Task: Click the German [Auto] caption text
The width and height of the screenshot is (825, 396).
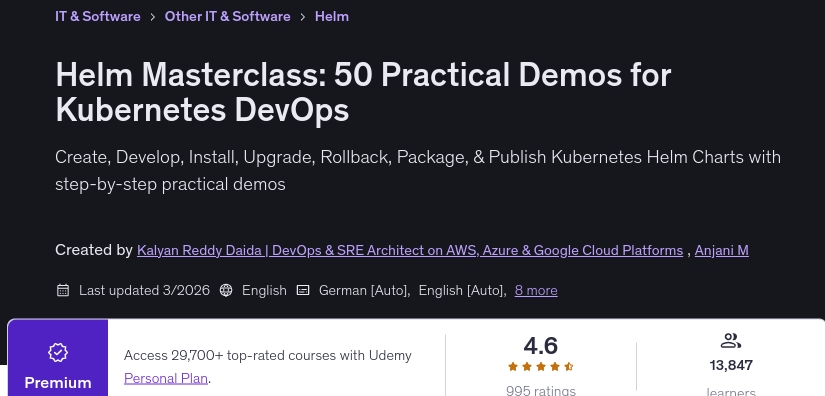Action: [x=364, y=290]
